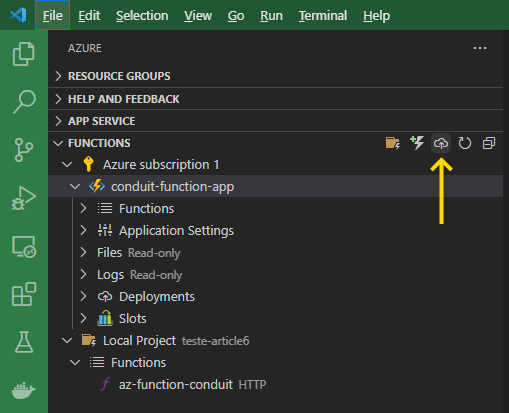Collapse the Local Project node
The image size is (509, 413).
pyautogui.click(x=67, y=341)
